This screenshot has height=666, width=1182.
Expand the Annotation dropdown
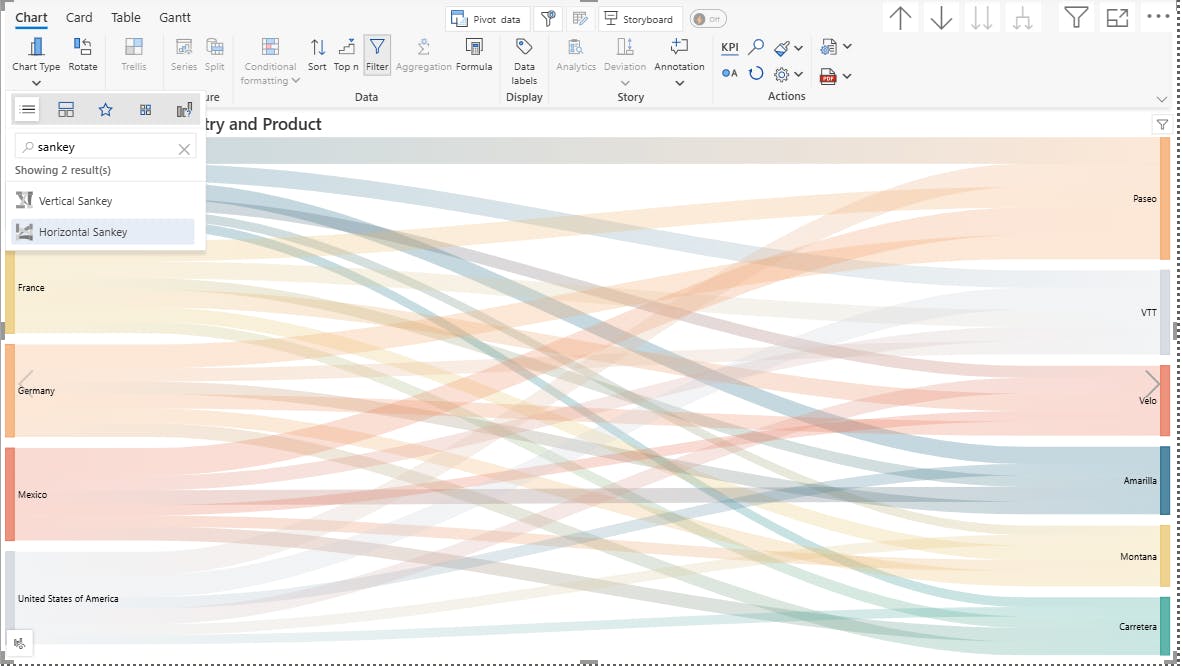pos(679,83)
